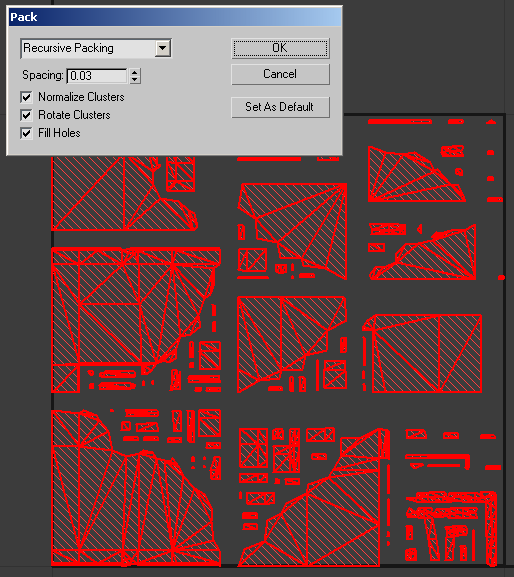The height and width of the screenshot is (577, 514).
Task: Click the Set As Default button
Action: 280,107
